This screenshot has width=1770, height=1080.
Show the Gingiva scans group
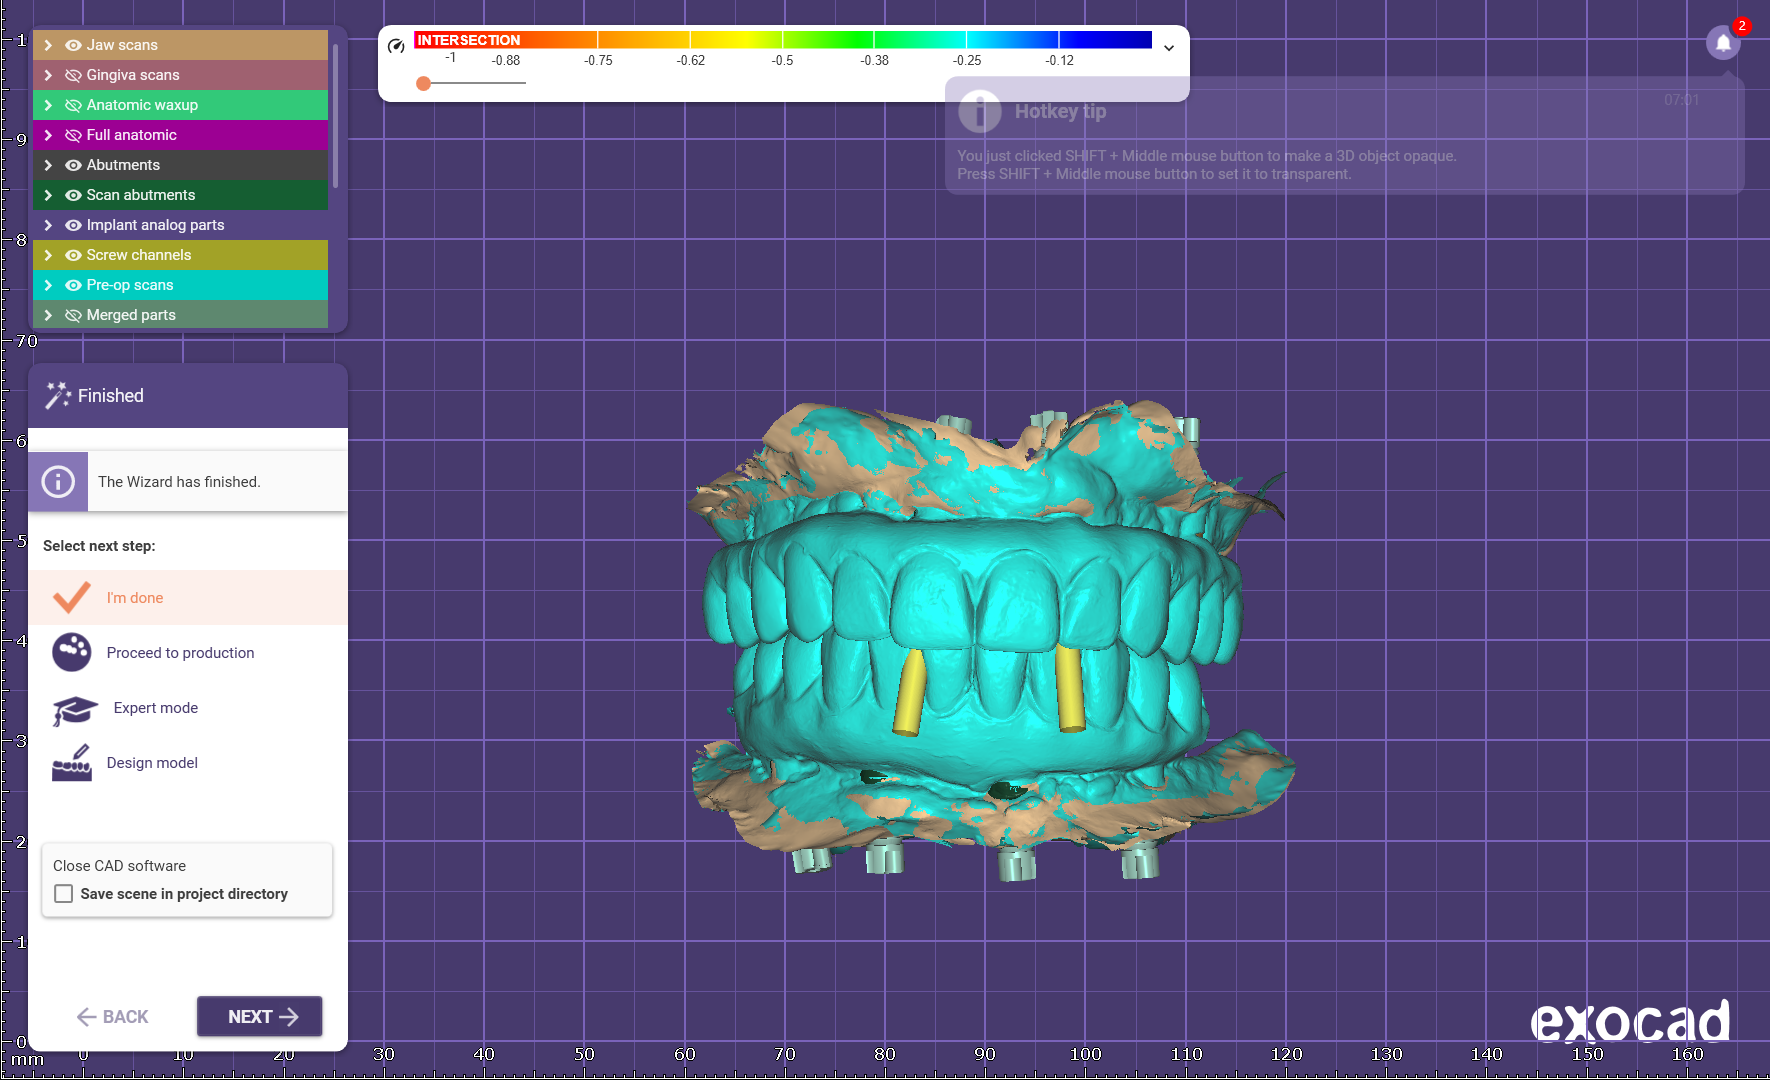click(x=73, y=75)
